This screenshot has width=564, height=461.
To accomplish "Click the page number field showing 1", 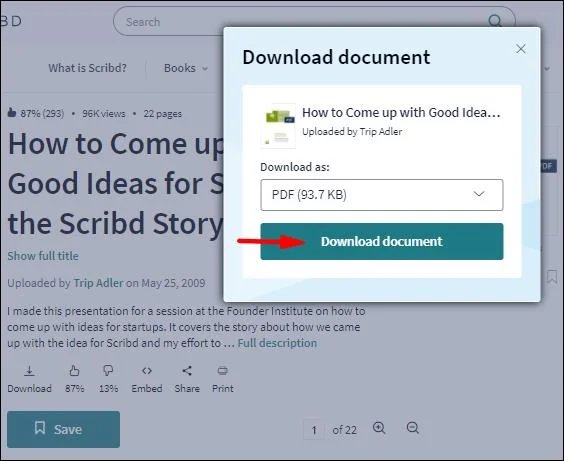I will coord(314,429).
